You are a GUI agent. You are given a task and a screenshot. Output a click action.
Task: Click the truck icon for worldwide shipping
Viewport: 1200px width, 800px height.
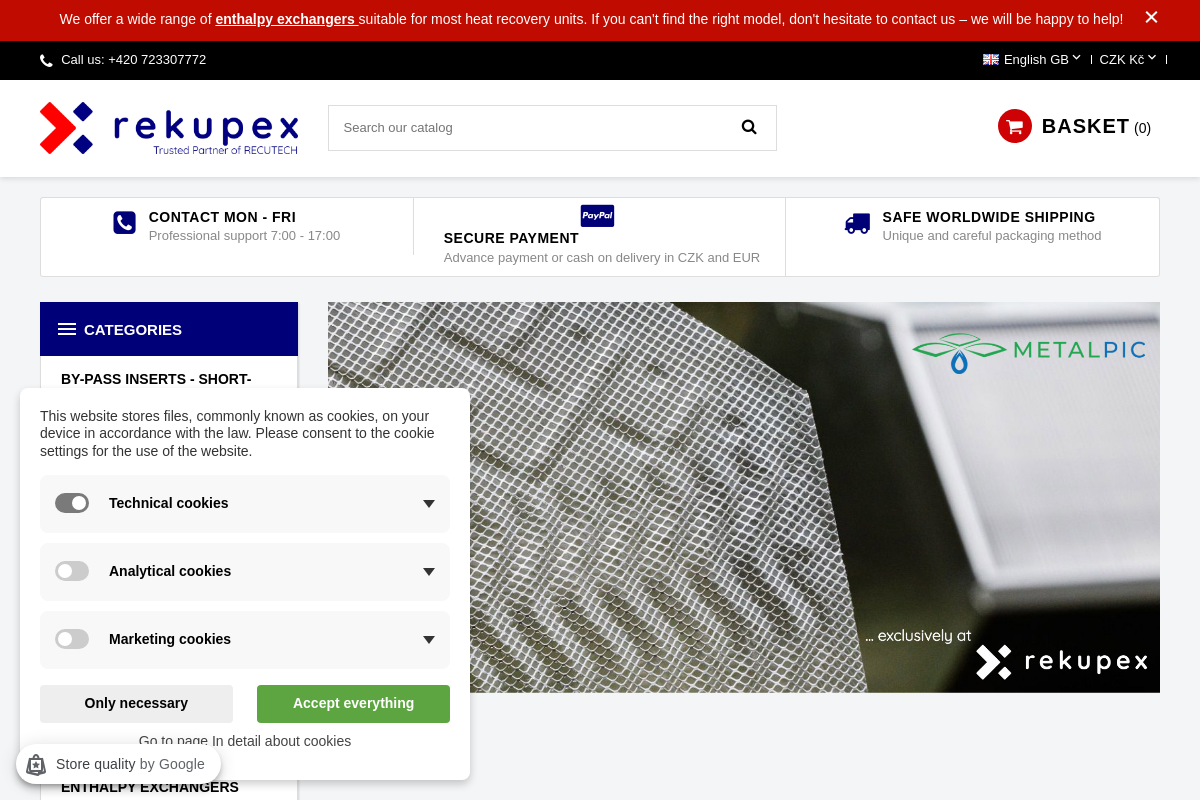pos(857,223)
